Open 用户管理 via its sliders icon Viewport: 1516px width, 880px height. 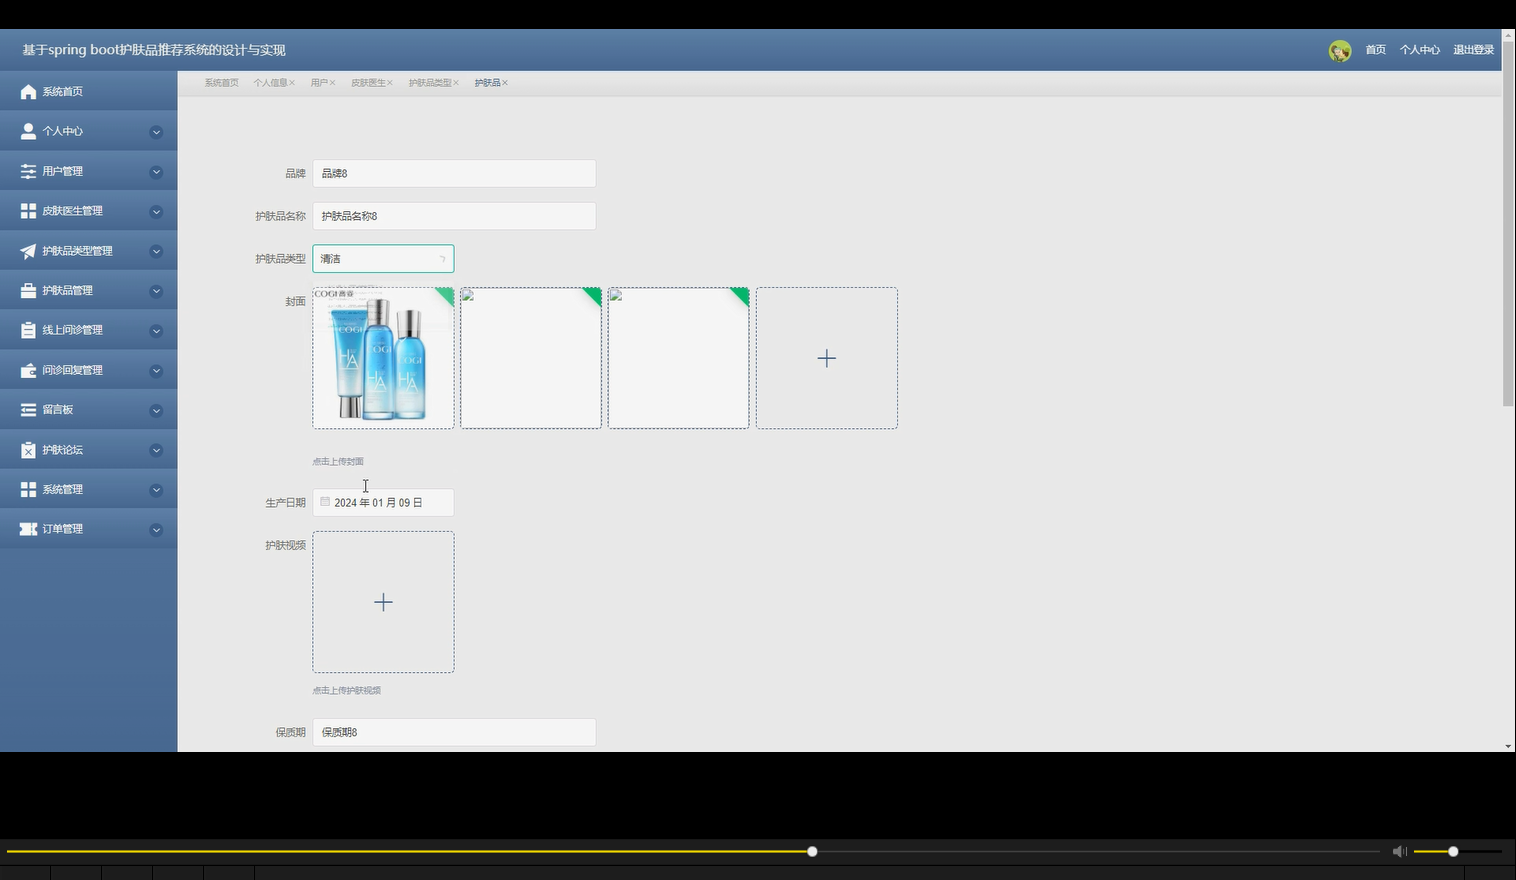point(27,171)
